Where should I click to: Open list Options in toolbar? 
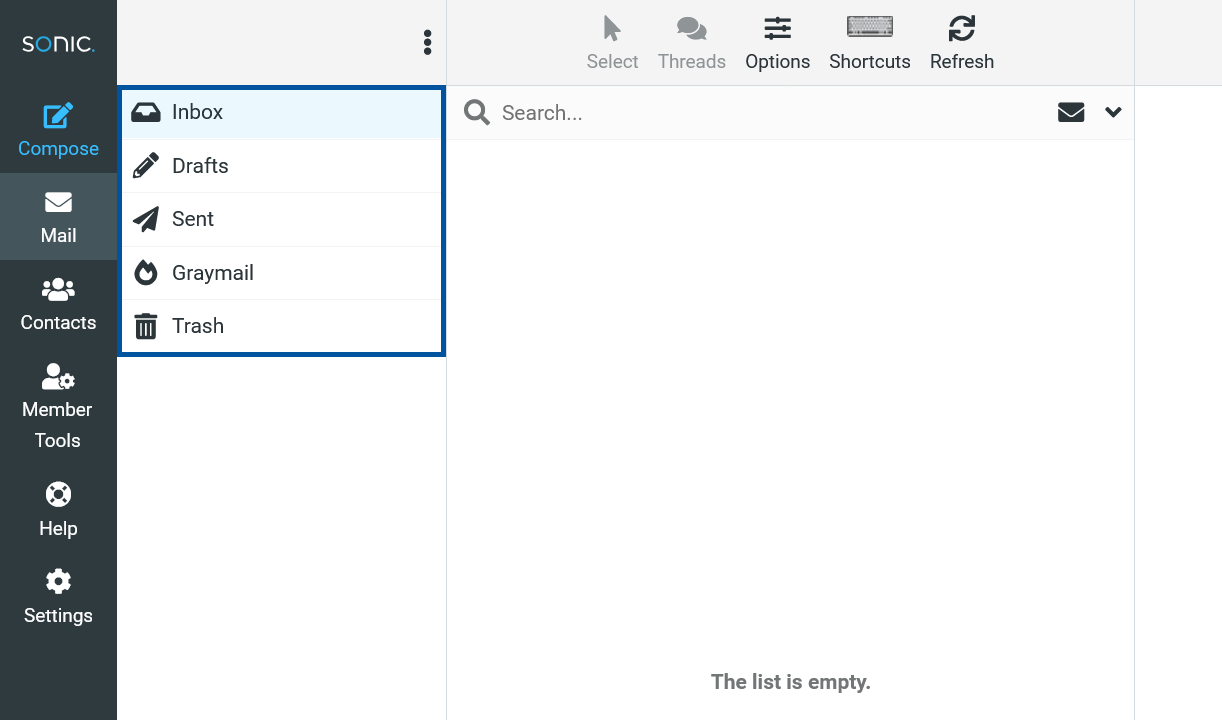[x=777, y=43]
